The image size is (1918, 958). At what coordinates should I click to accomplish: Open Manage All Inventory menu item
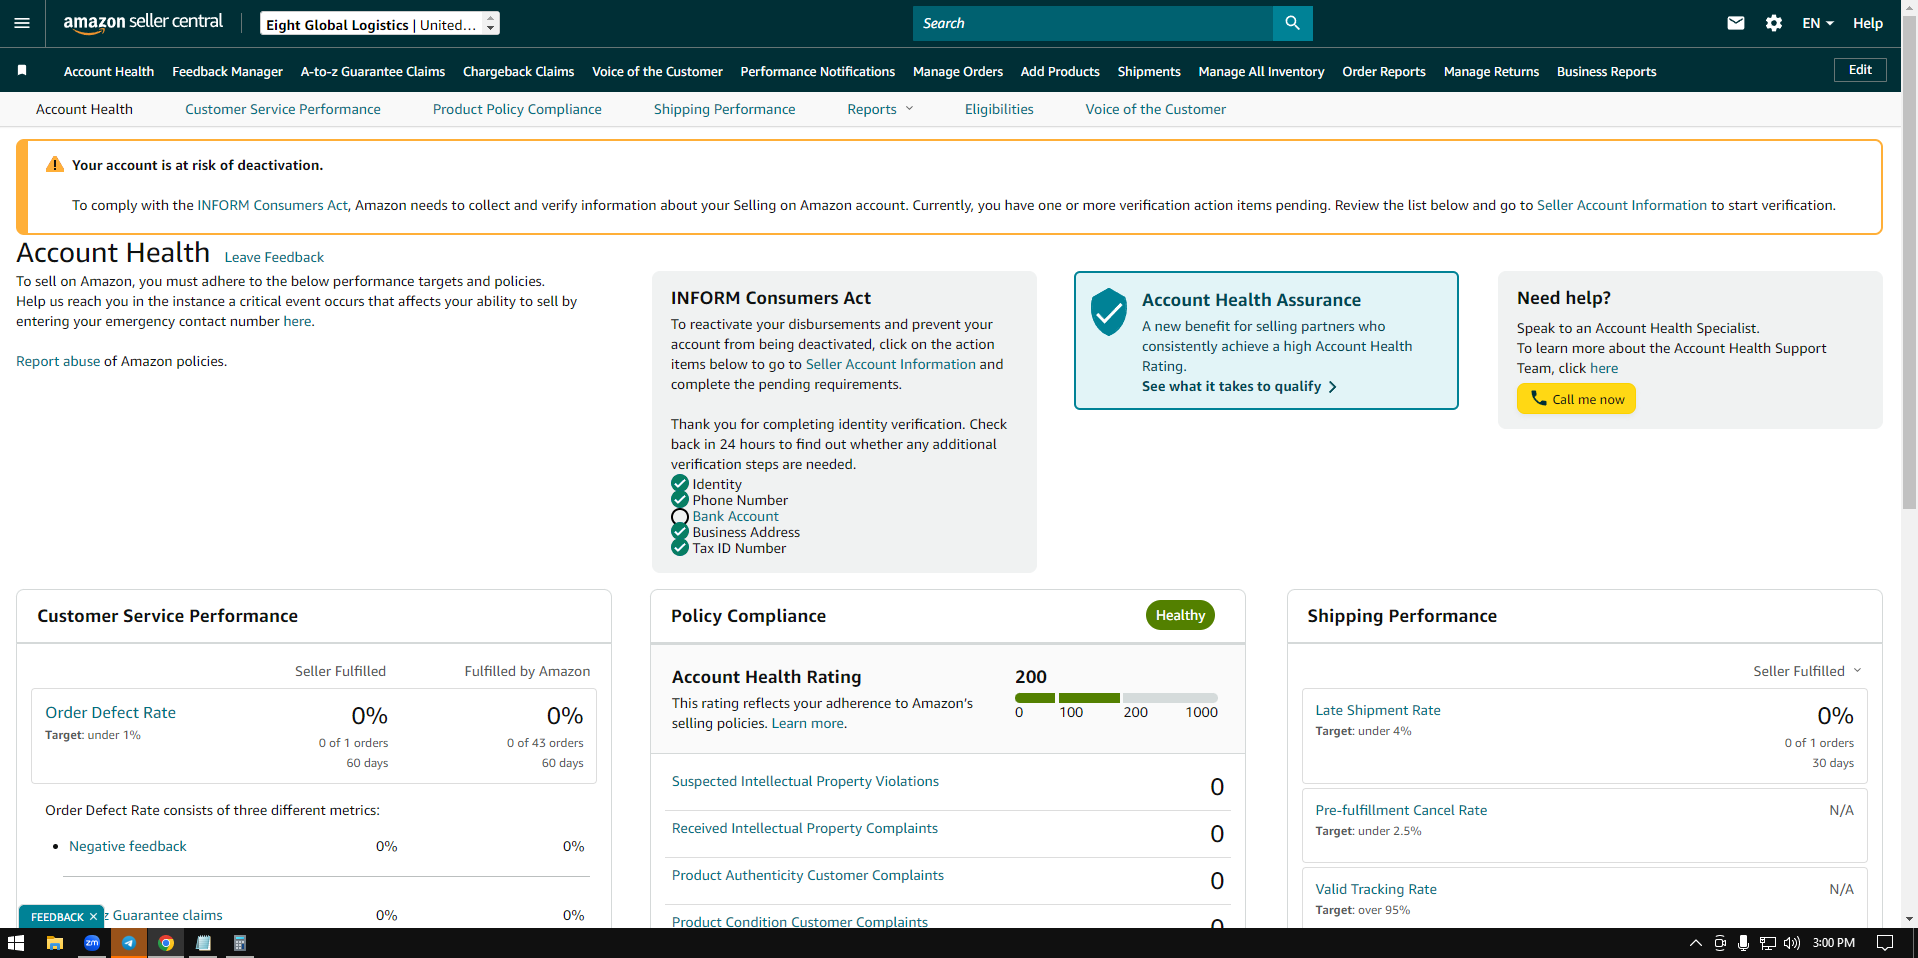pos(1261,71)
